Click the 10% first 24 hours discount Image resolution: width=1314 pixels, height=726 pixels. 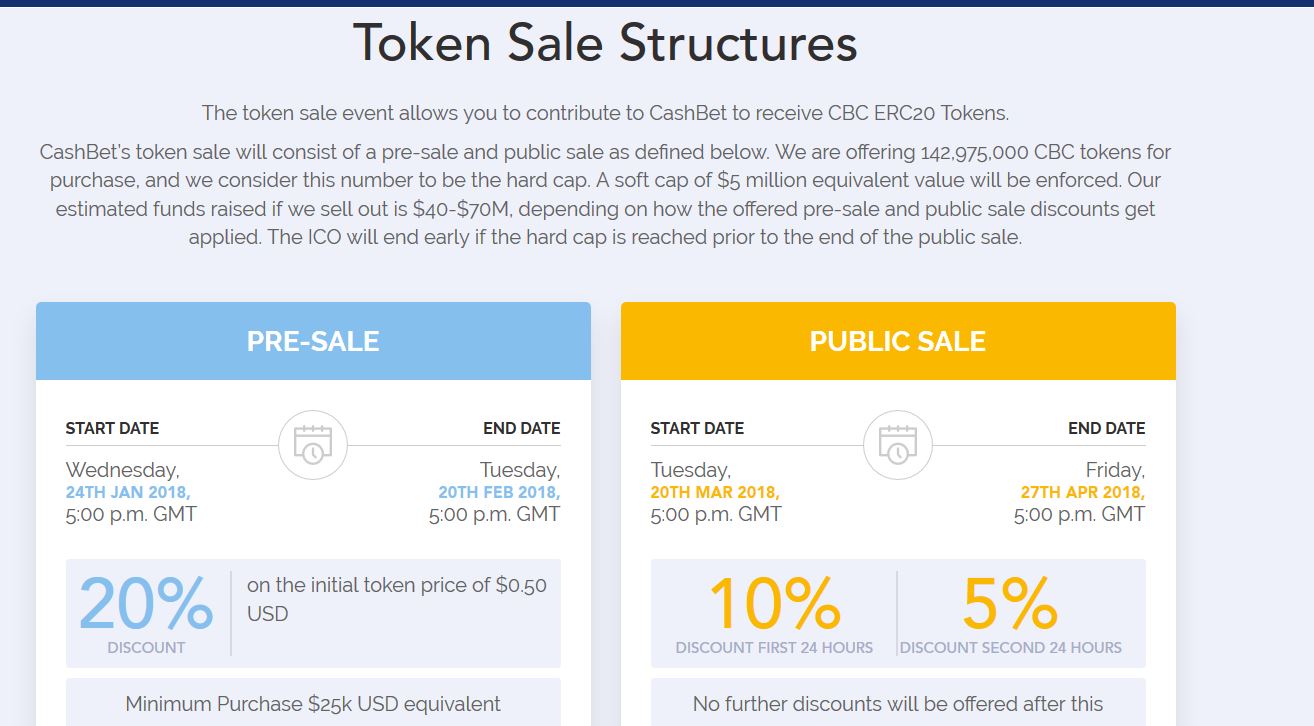click(x=774, y=603)
